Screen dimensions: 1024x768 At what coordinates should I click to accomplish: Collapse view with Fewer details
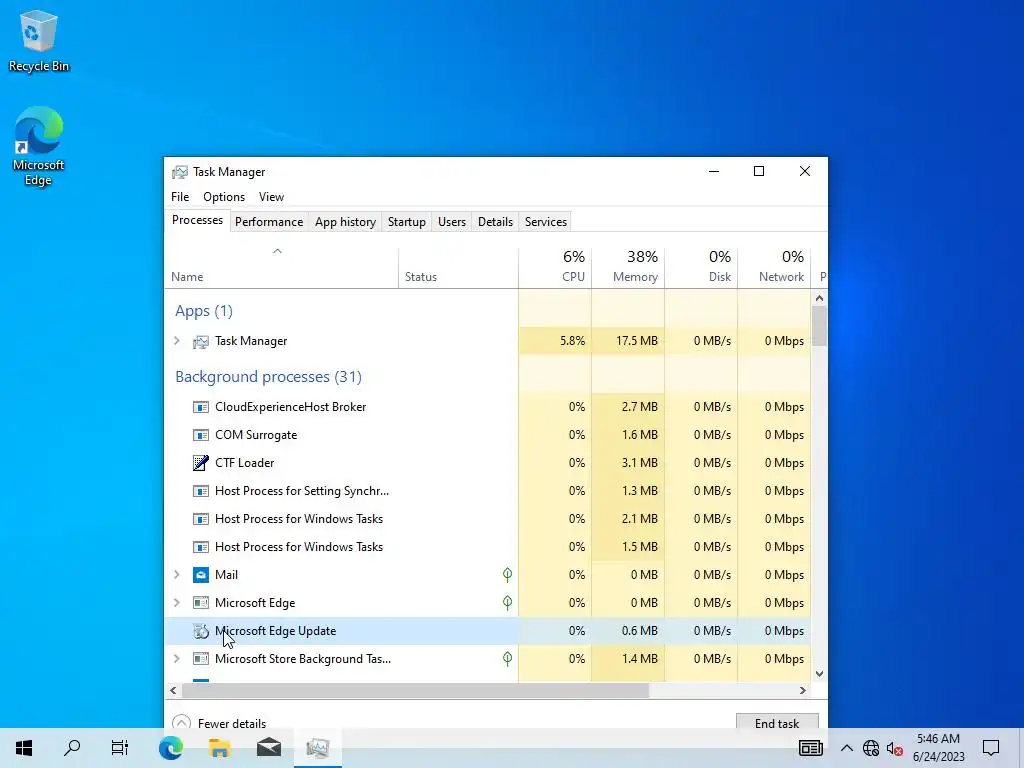pos(219,724)
